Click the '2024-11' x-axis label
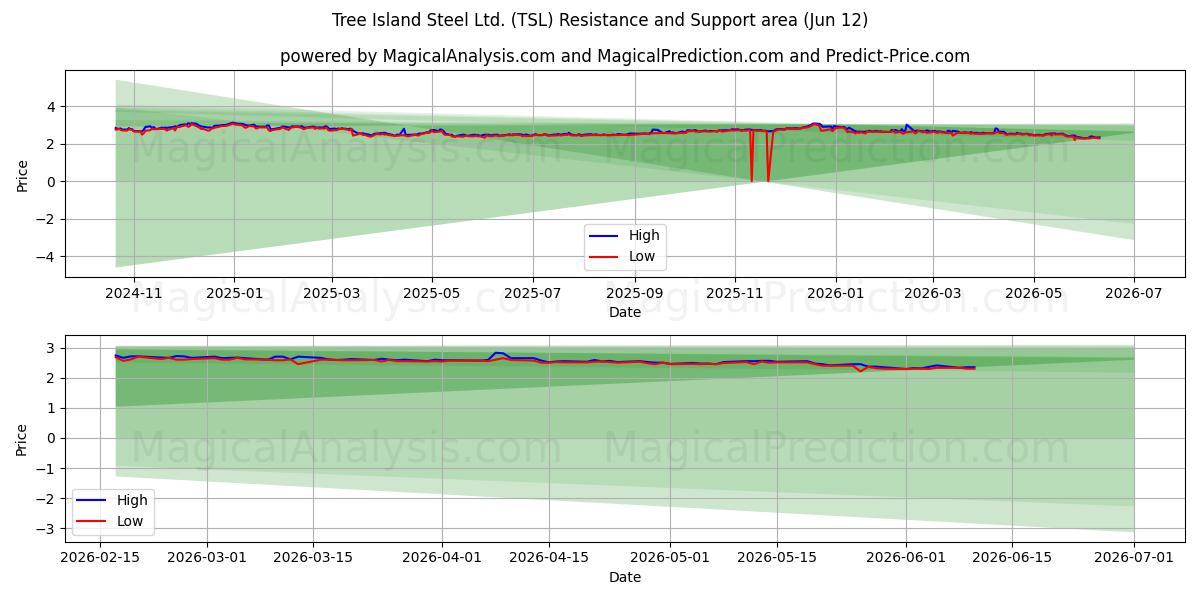The width and height of the screenshot is (1200, 600). tap(134, 294)
